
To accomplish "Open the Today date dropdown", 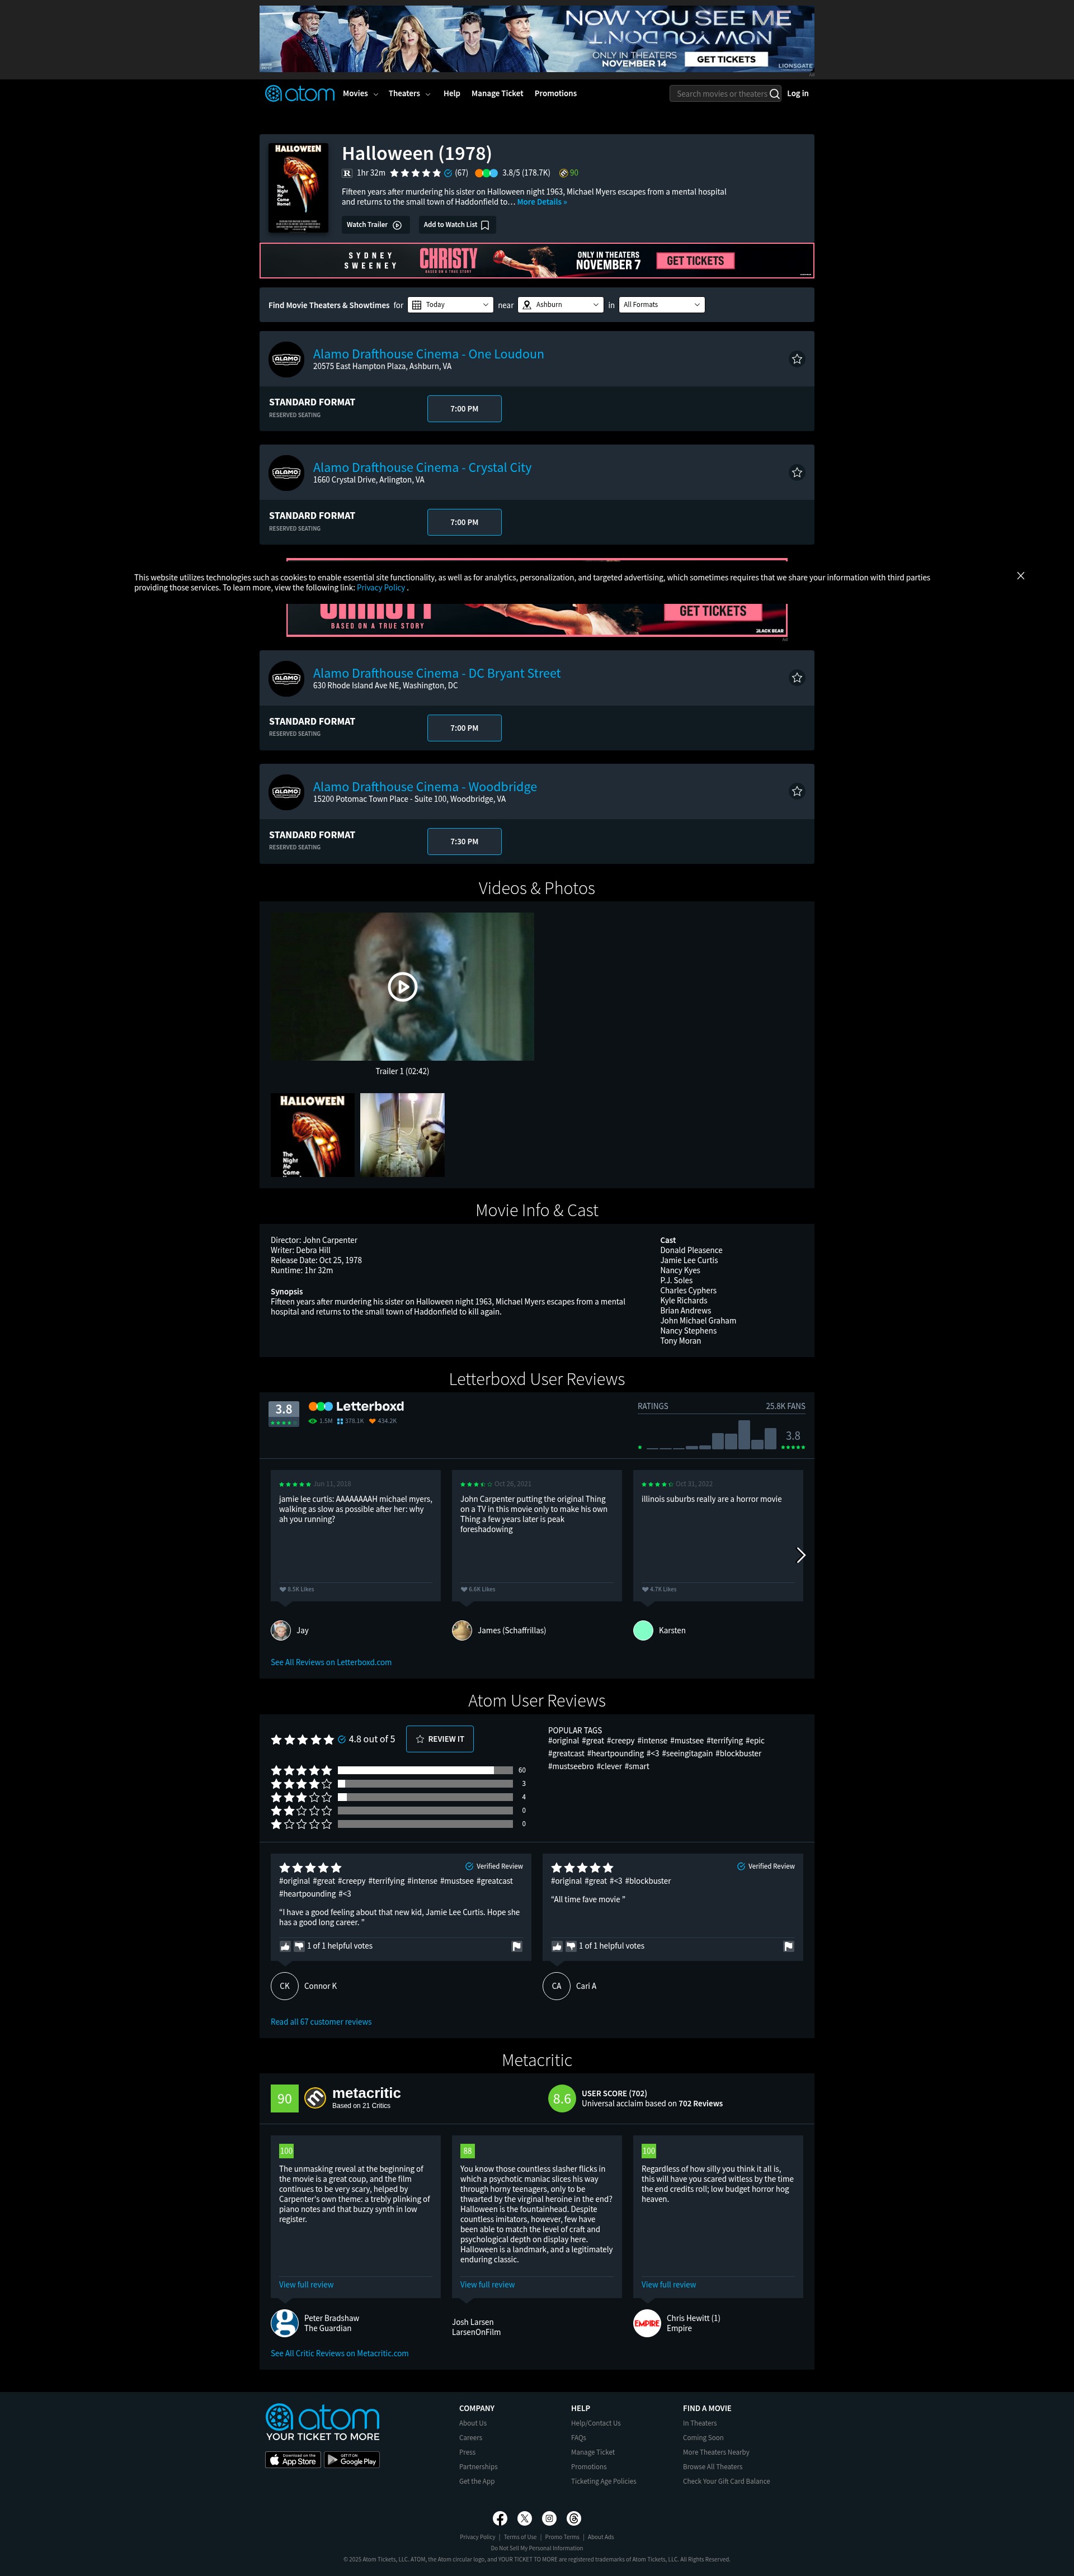I will coord(450,305).
